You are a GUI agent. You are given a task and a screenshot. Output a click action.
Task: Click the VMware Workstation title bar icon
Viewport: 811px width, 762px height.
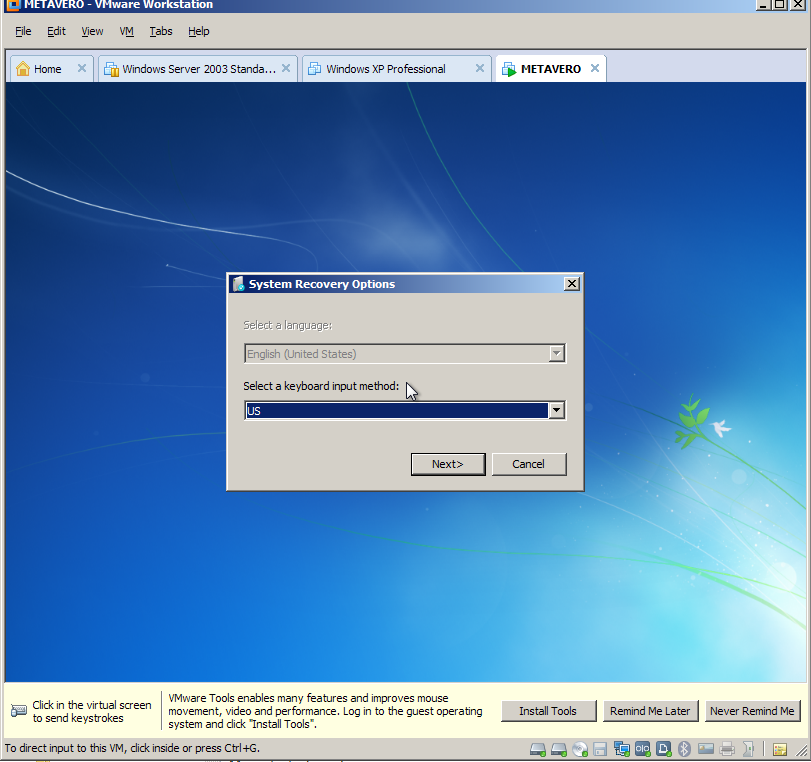click(x=13, y=5)
